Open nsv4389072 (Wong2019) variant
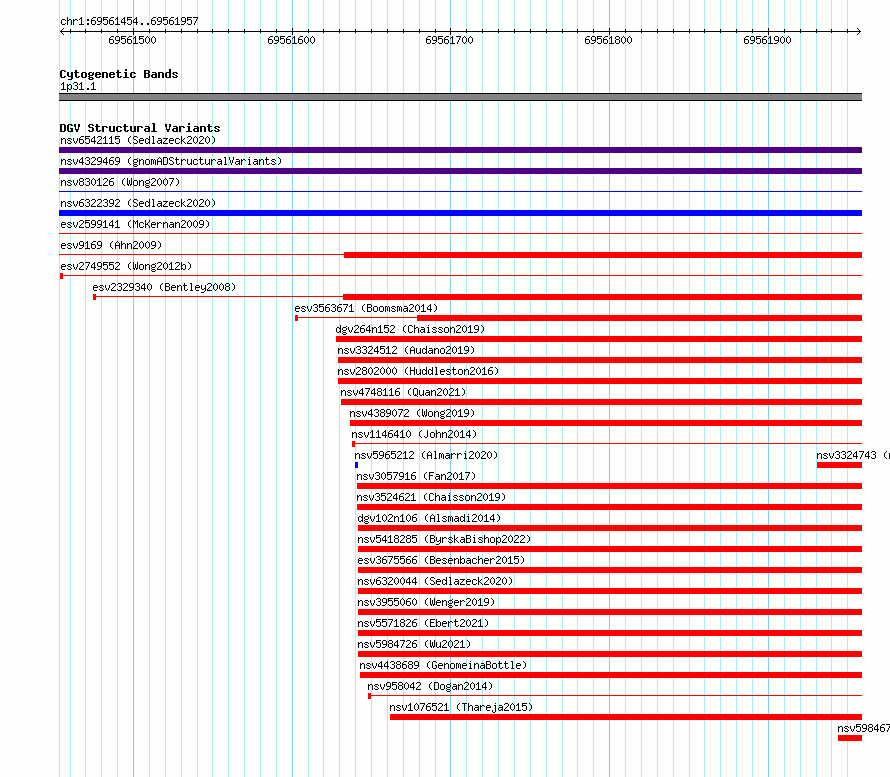The image size is (890, 777). pyautogui.click(x=412, y=413)
